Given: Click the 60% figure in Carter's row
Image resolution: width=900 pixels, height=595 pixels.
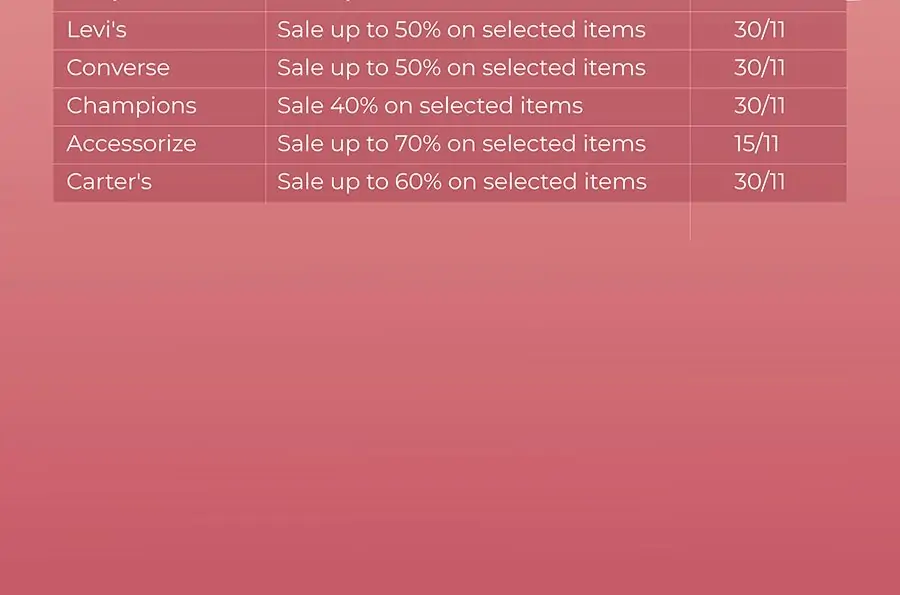Looking at the screenshot, I should [x=418, y=182].
